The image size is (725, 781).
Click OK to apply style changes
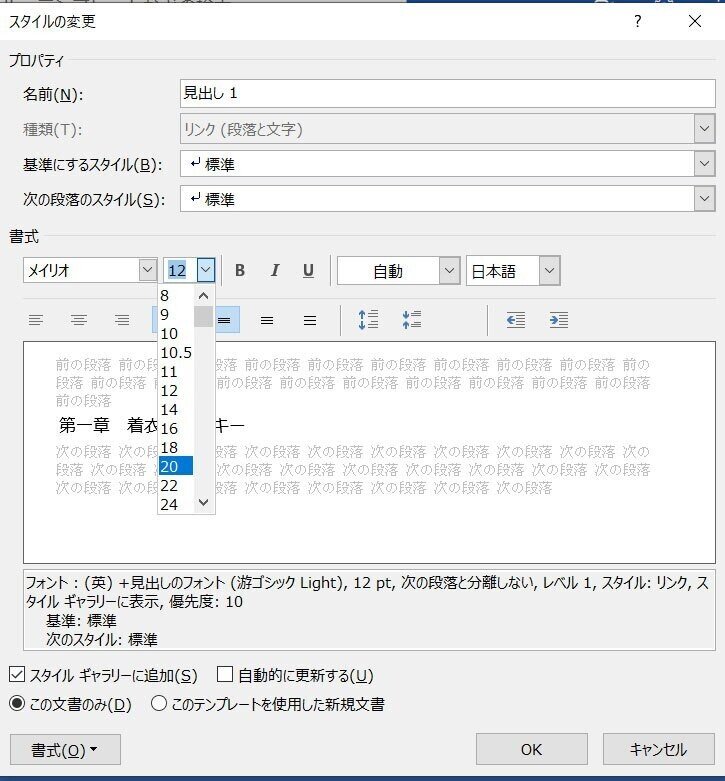coord(531,750)
